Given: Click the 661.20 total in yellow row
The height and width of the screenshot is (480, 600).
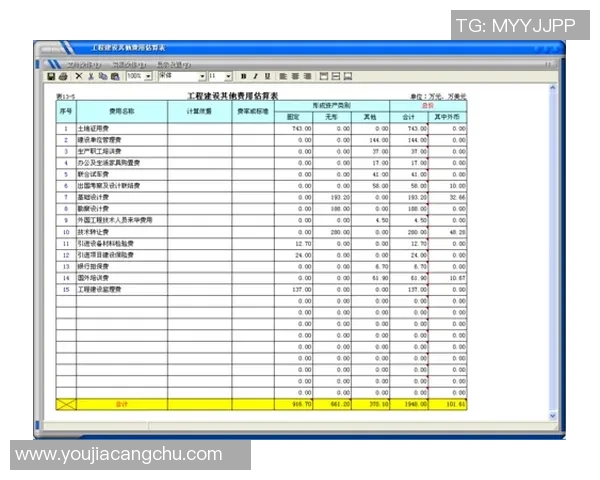Looking at the screenshot, I should 332,405.
